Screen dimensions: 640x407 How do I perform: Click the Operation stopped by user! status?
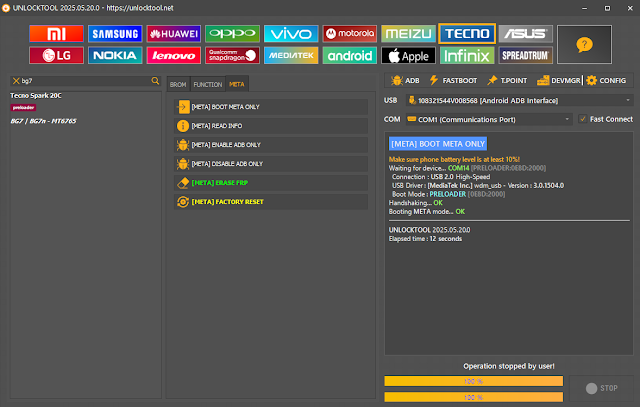tap(509, 366)
